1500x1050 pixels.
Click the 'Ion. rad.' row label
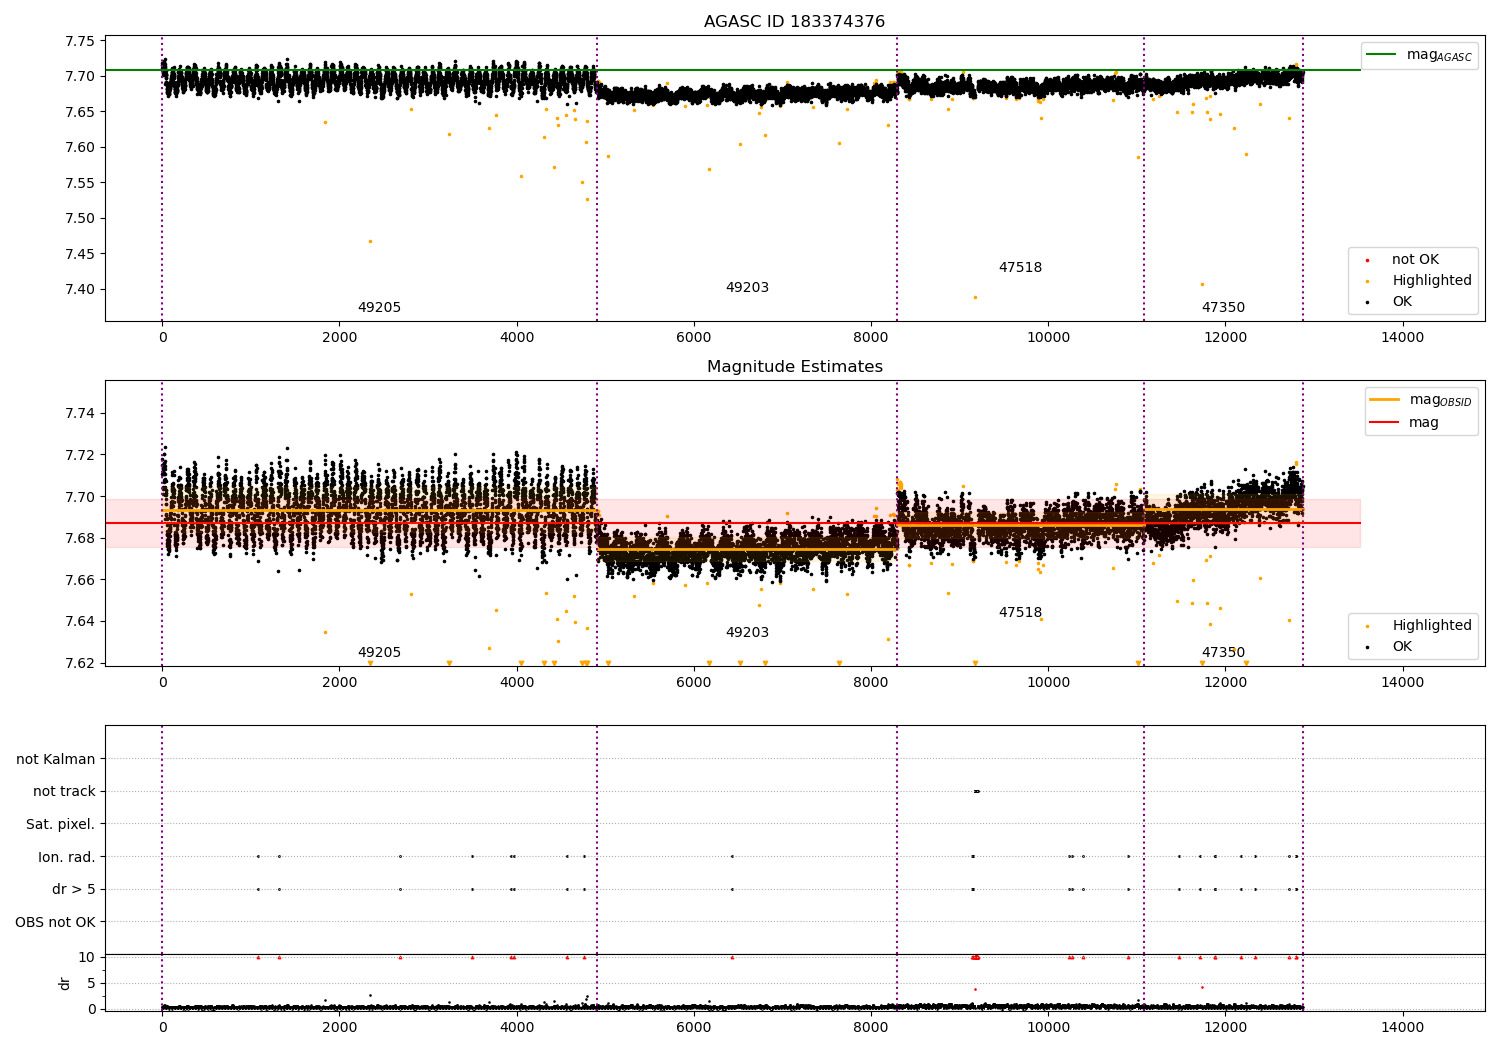click(67, 857)
